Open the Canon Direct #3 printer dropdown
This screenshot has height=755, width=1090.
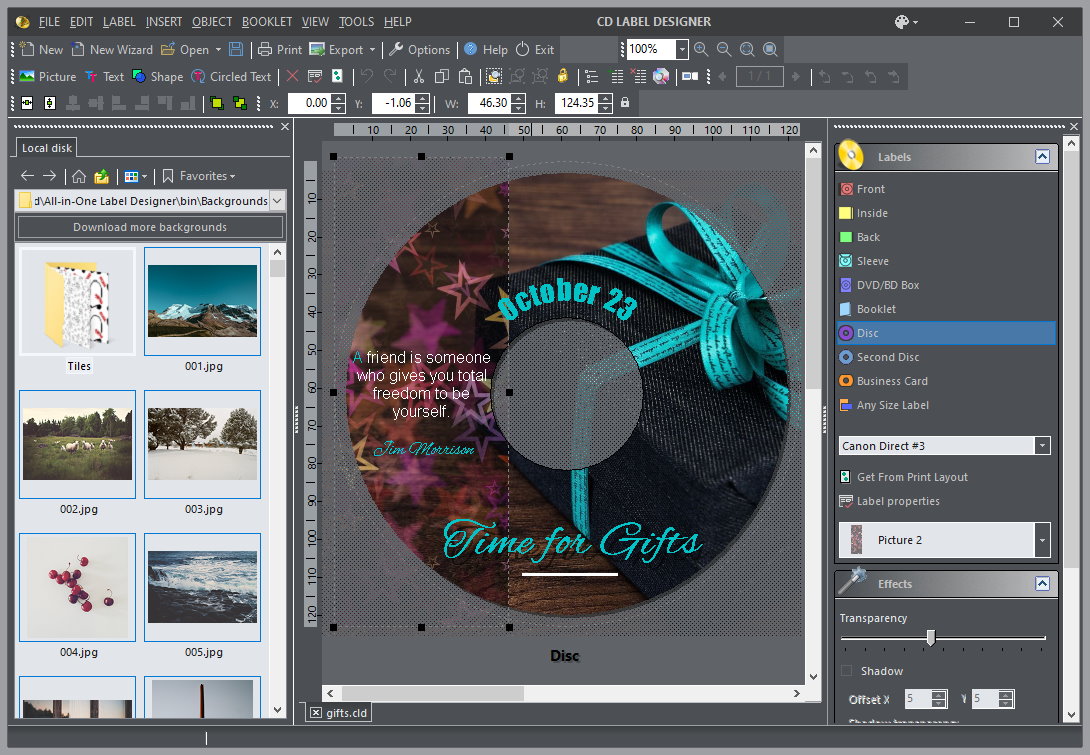(x=1042, y=446)
